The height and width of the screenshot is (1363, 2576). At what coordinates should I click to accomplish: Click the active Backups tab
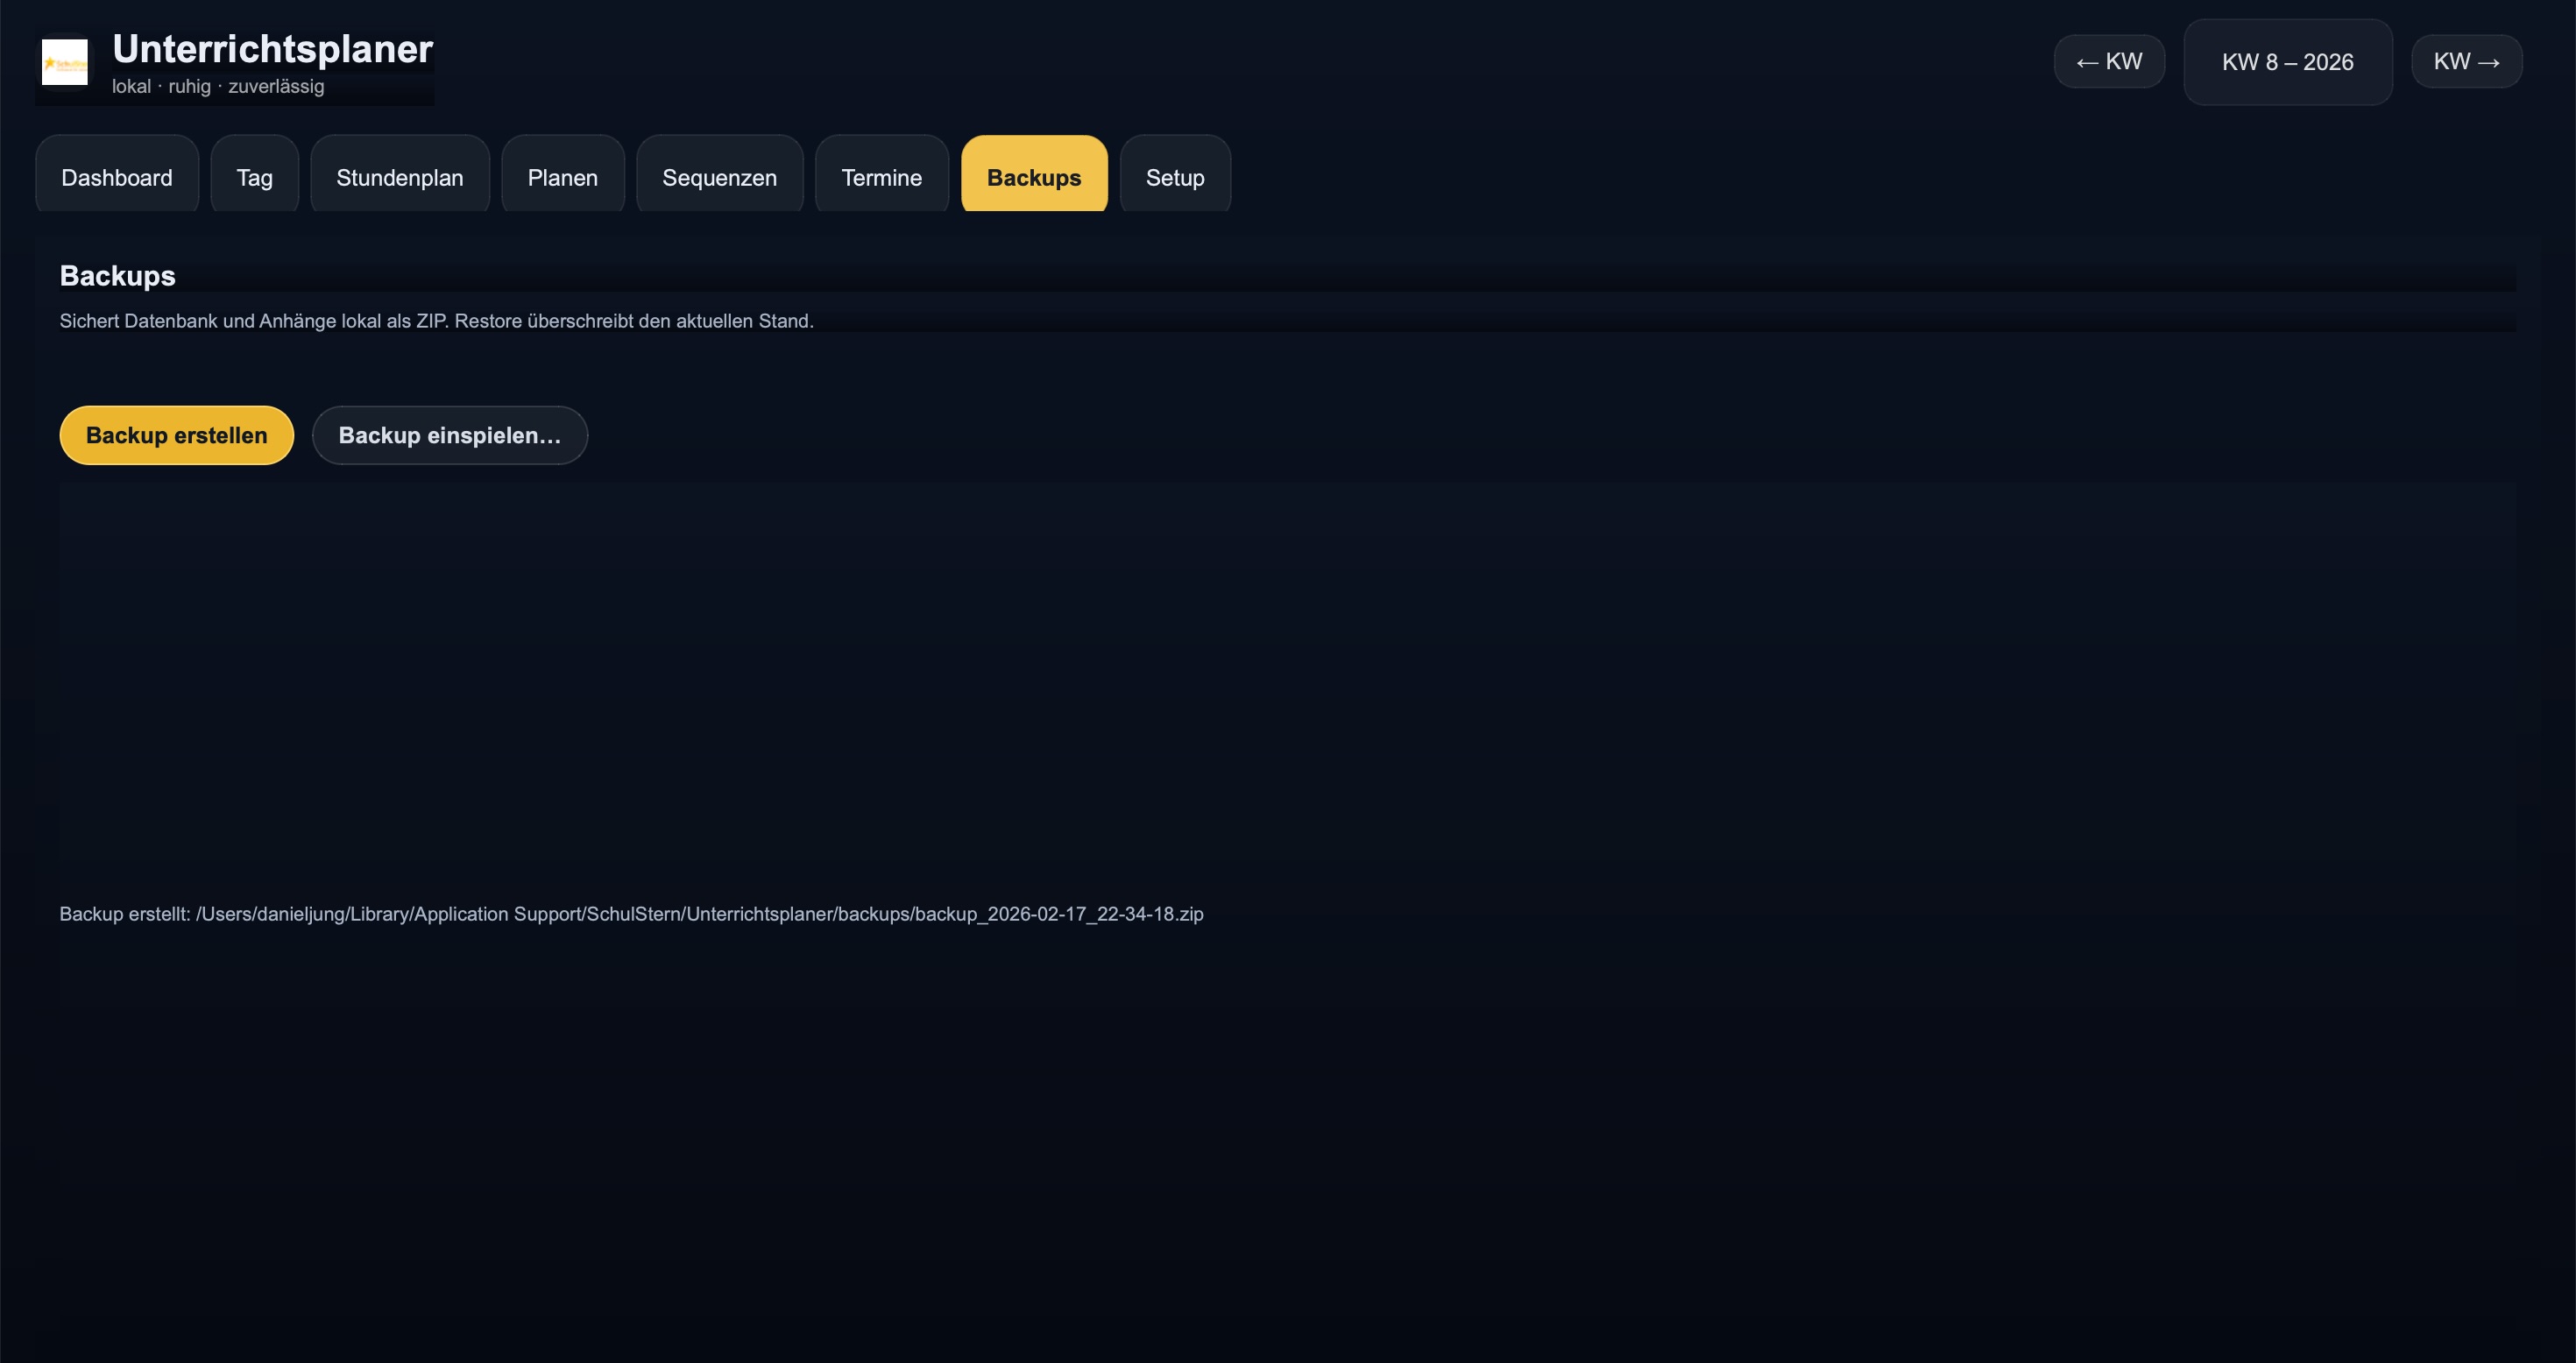(1033, 177)
